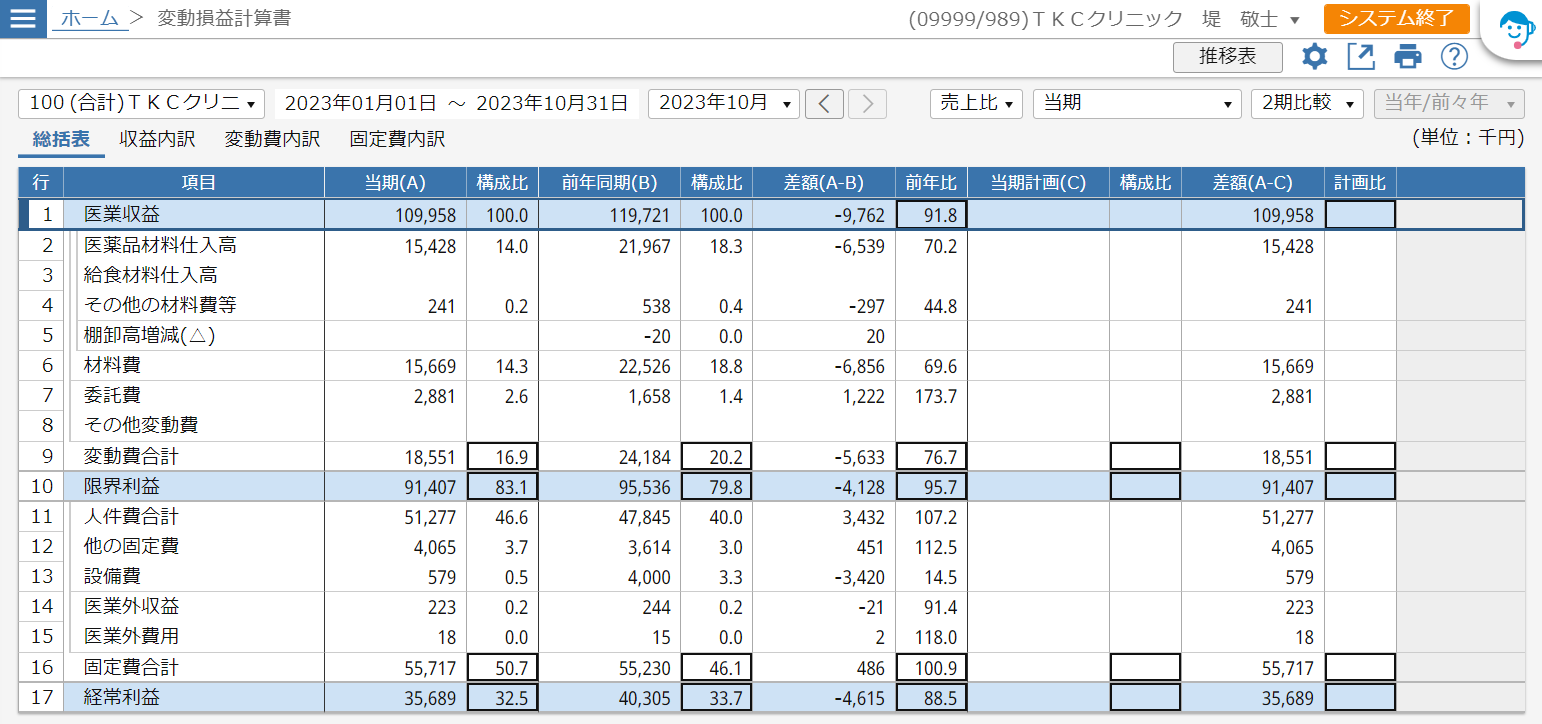Click the 91.8 前年比 cell
The height and width of the screenshot is (724, 1542).
[x=931, y=215]
